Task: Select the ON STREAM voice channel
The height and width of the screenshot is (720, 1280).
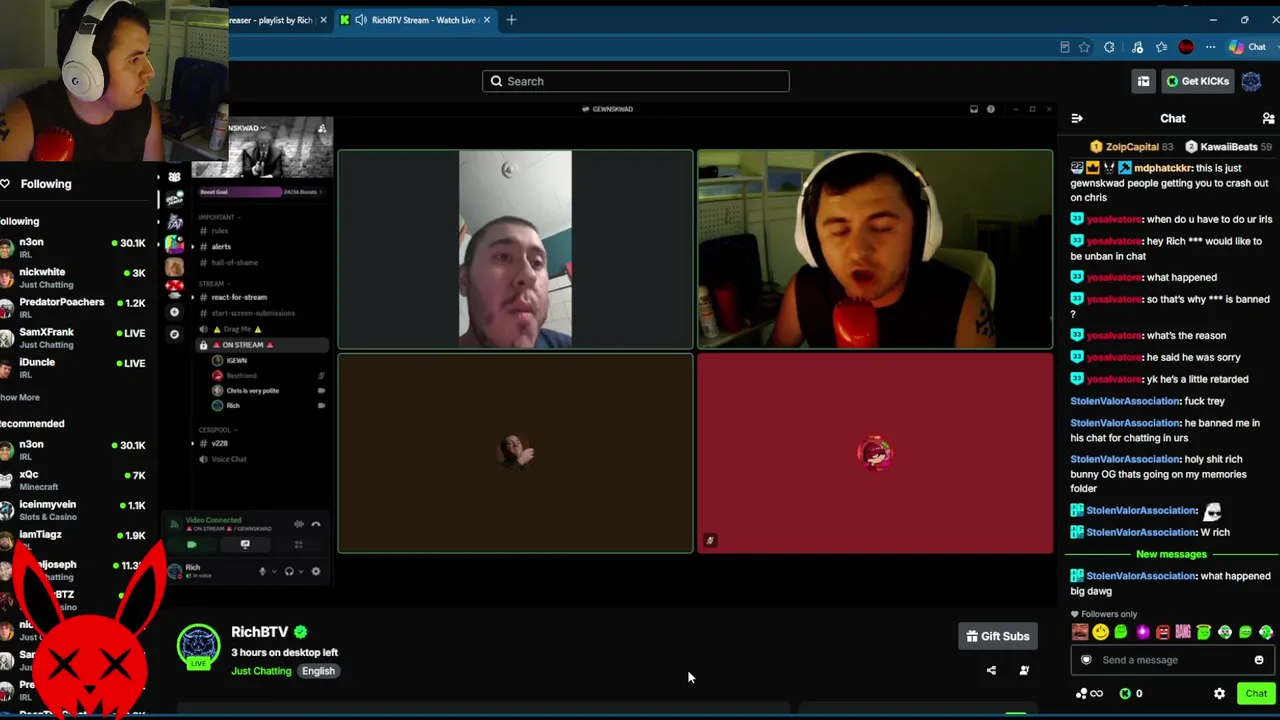Action: [260, 345]
